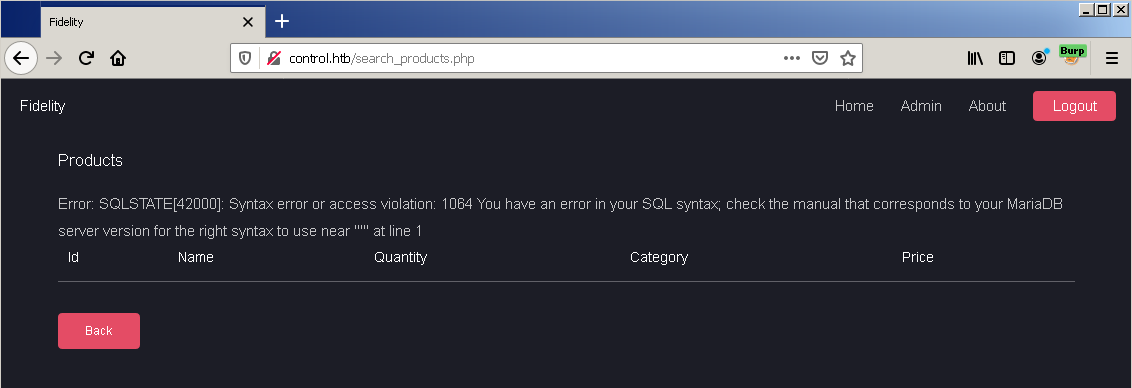Click the Fidelity site brand link
This screenshot has width=1132, height=388.
click(x=43, y=106)
